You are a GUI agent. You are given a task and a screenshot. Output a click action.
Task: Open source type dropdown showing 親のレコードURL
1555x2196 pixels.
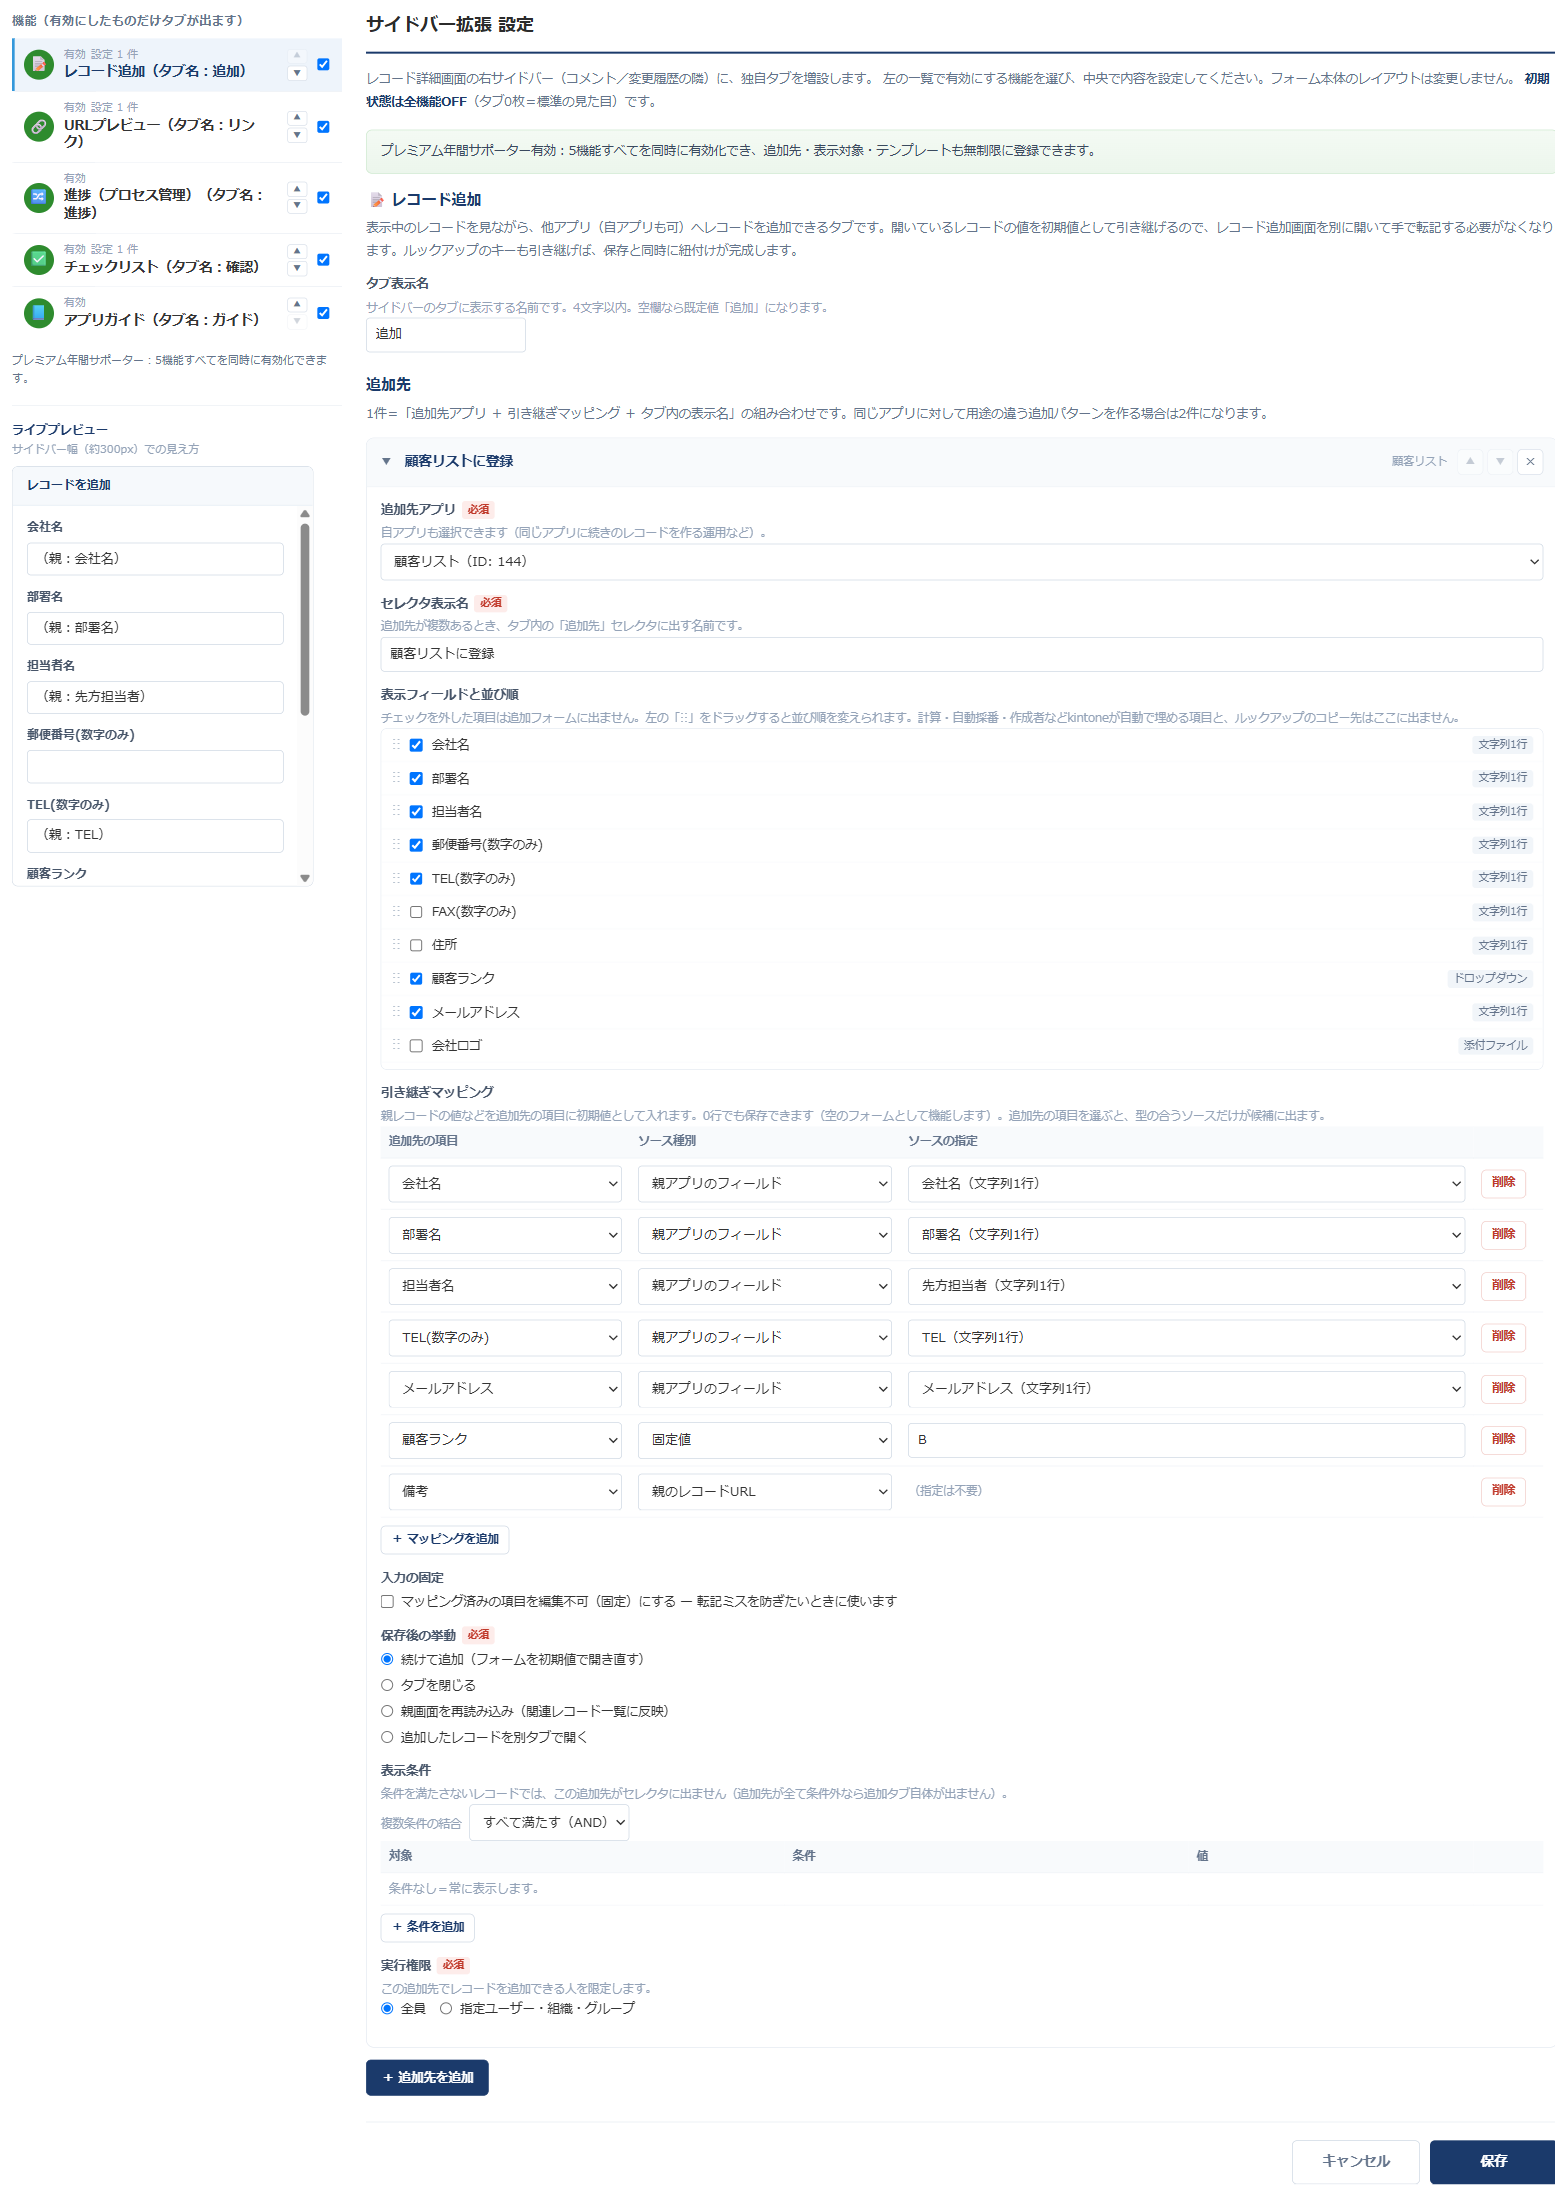tap(764, 1491)
